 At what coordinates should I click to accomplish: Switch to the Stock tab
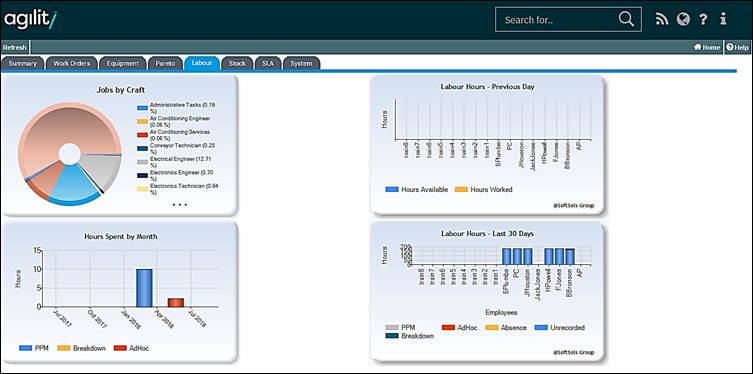pyautogui.click(x=237, y=63)
